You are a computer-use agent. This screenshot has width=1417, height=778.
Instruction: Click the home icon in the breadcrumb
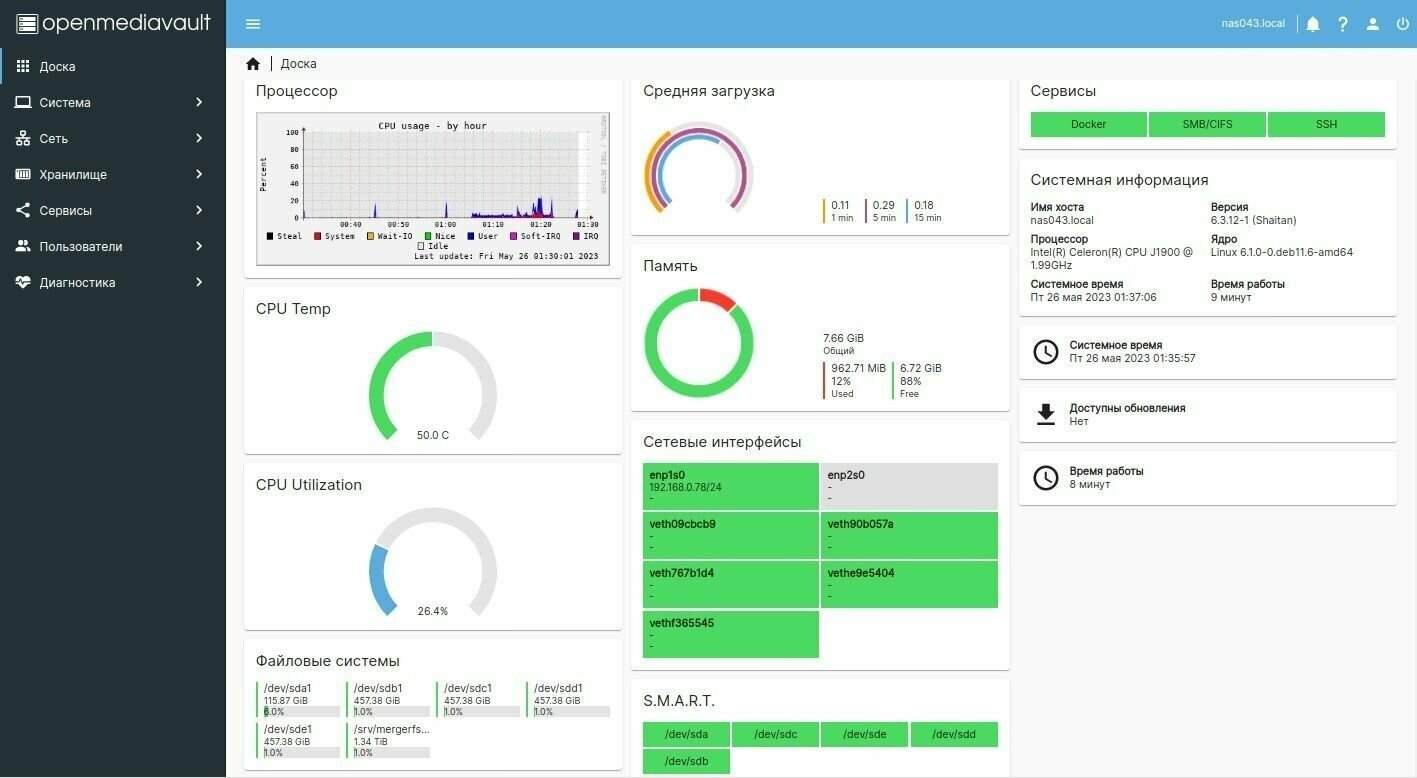[253, 64]
